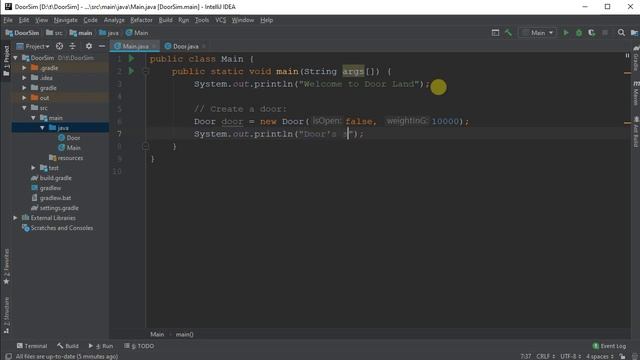The image size is (640, 360).
Task: Open the 4: Run tool window
Action: click(x=101, y=346)
